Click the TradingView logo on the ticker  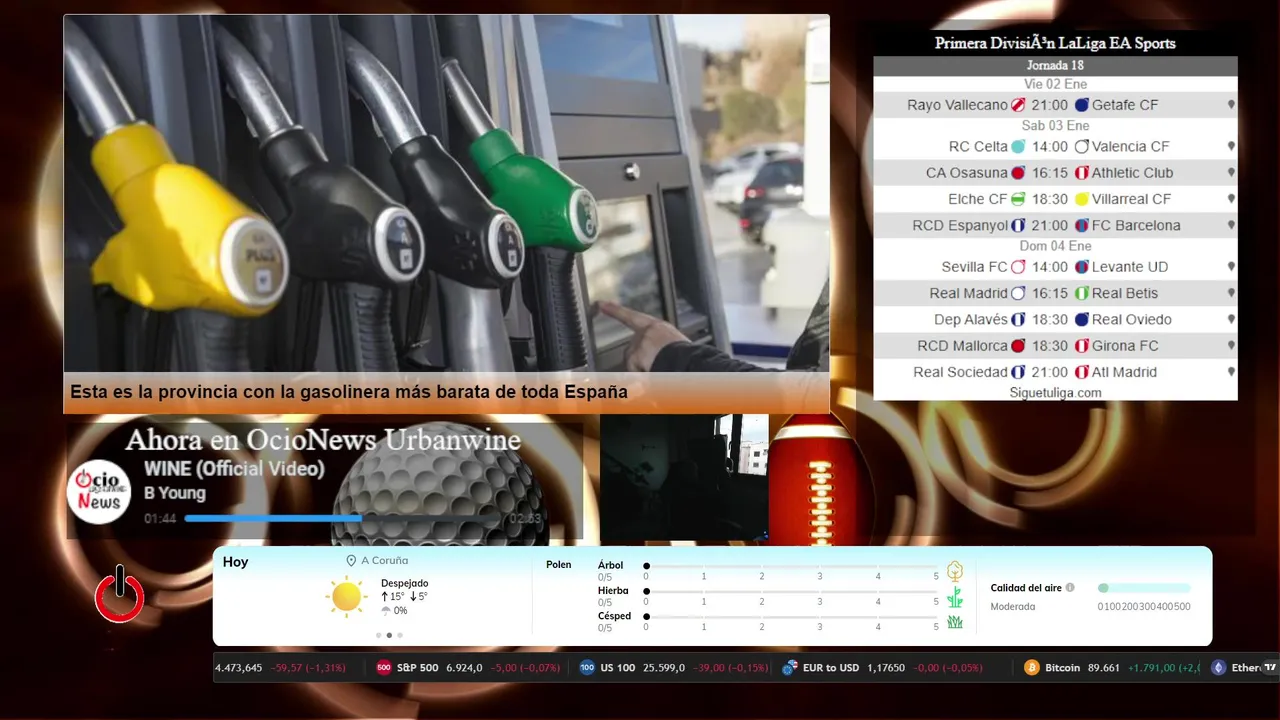coord(1270,668)
